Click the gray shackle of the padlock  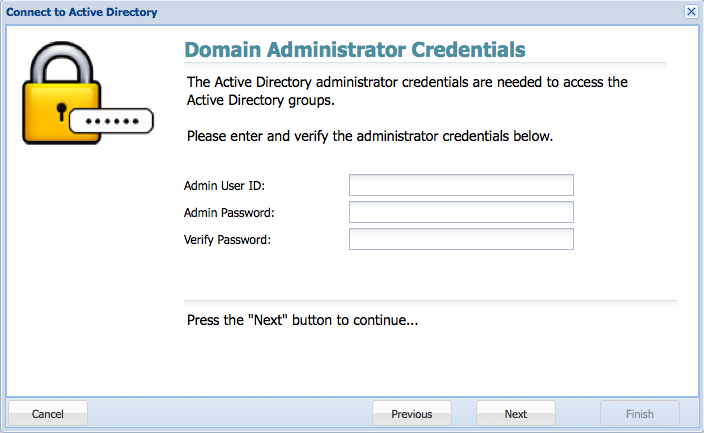62,62
